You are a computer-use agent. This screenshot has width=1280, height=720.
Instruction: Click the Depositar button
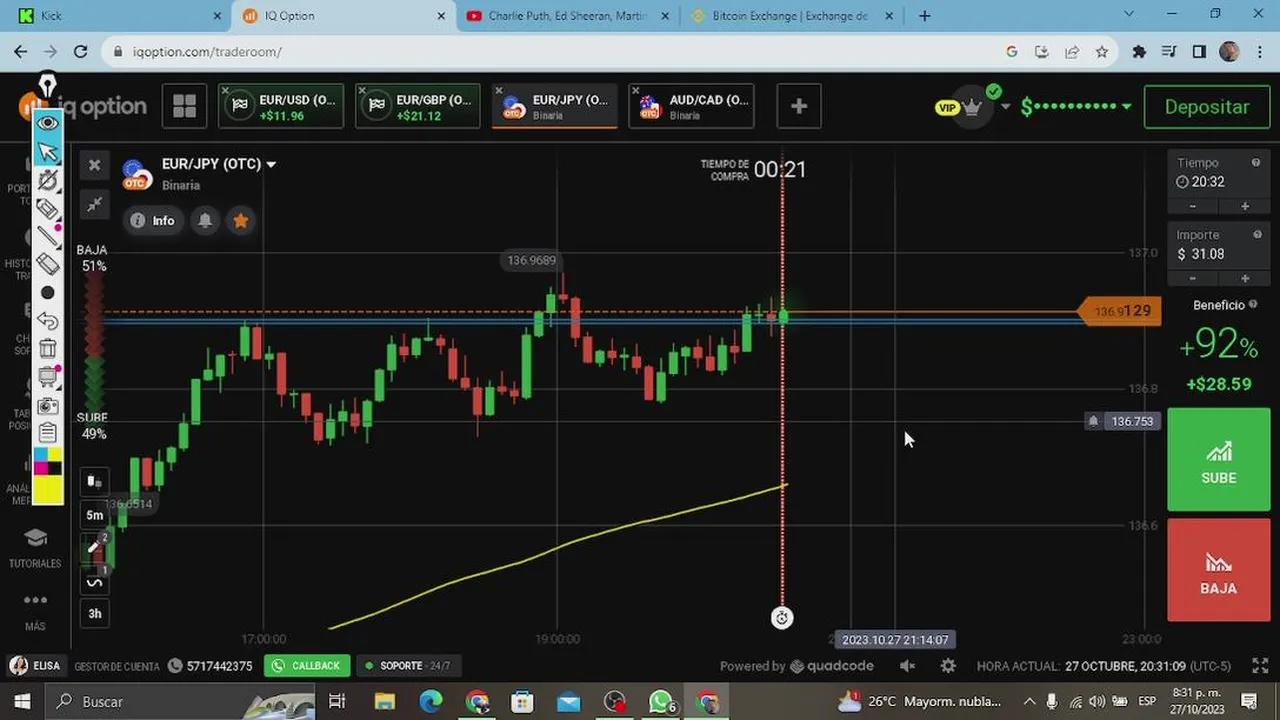(1207, 107)
